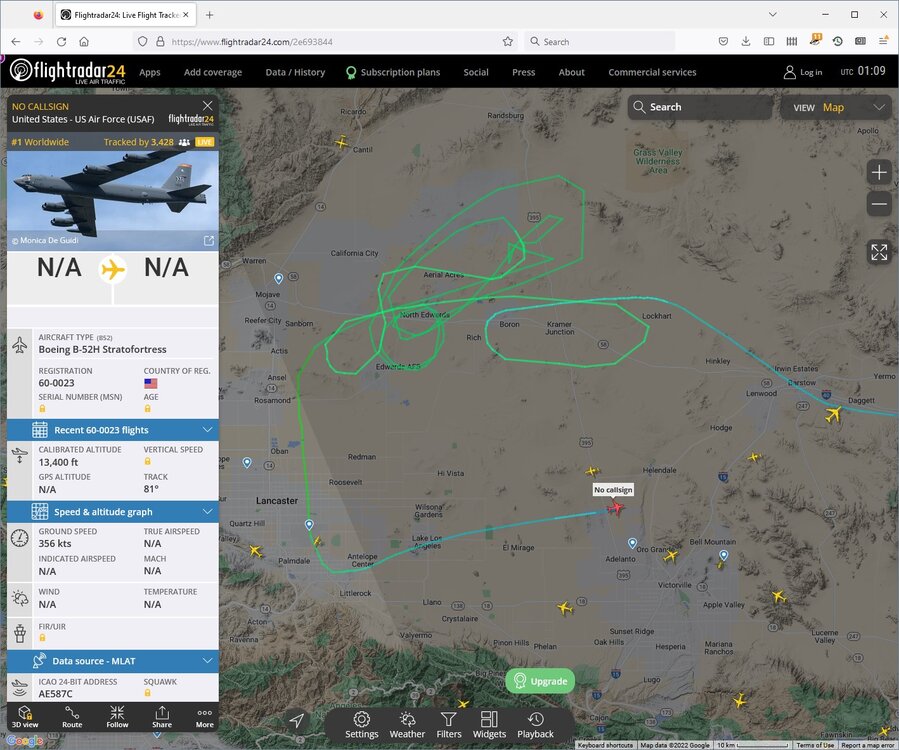Open the Widgets panel

click(489, 725)
